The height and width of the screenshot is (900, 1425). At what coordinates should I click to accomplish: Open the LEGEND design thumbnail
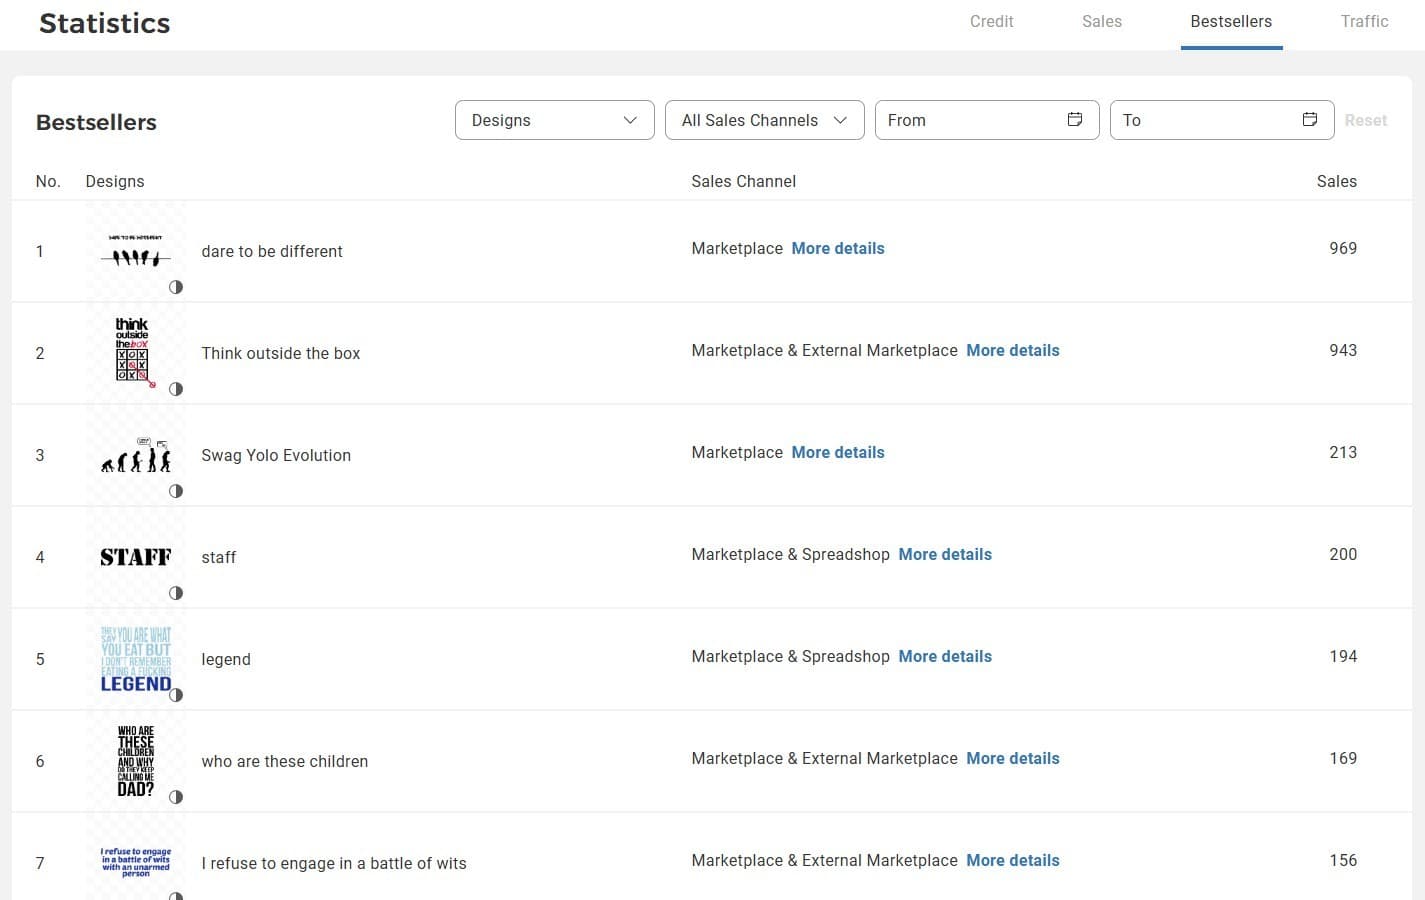point(136,659)
